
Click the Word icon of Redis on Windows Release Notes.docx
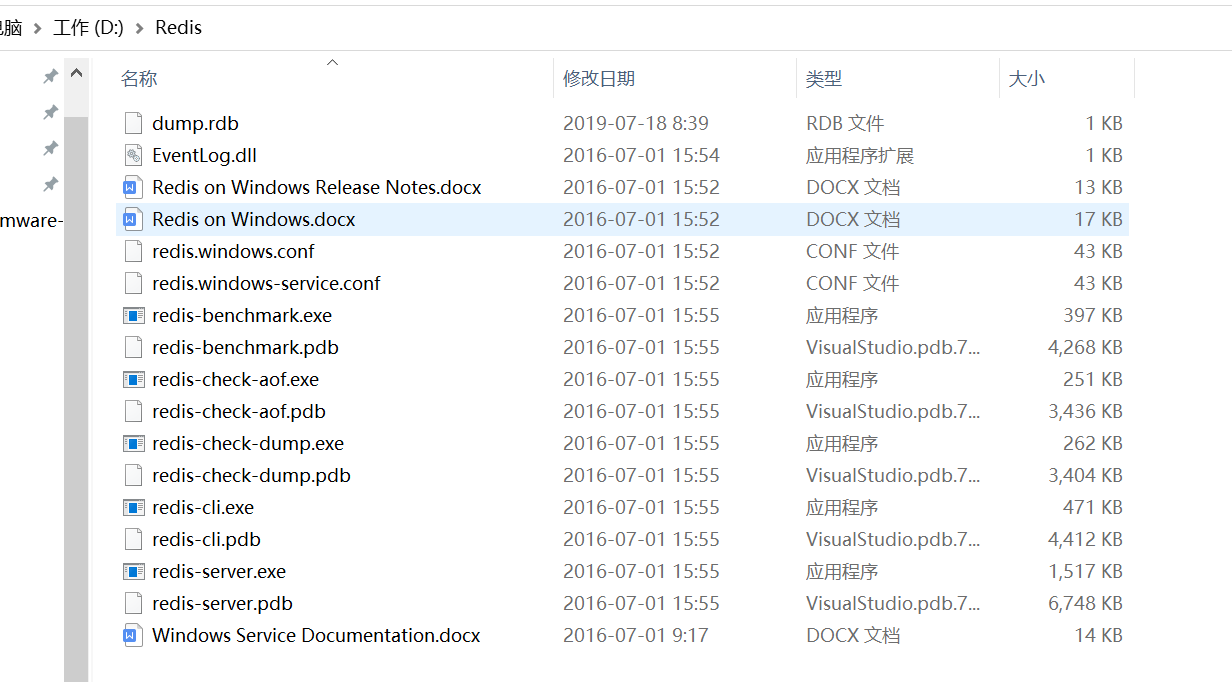[133, 187]
